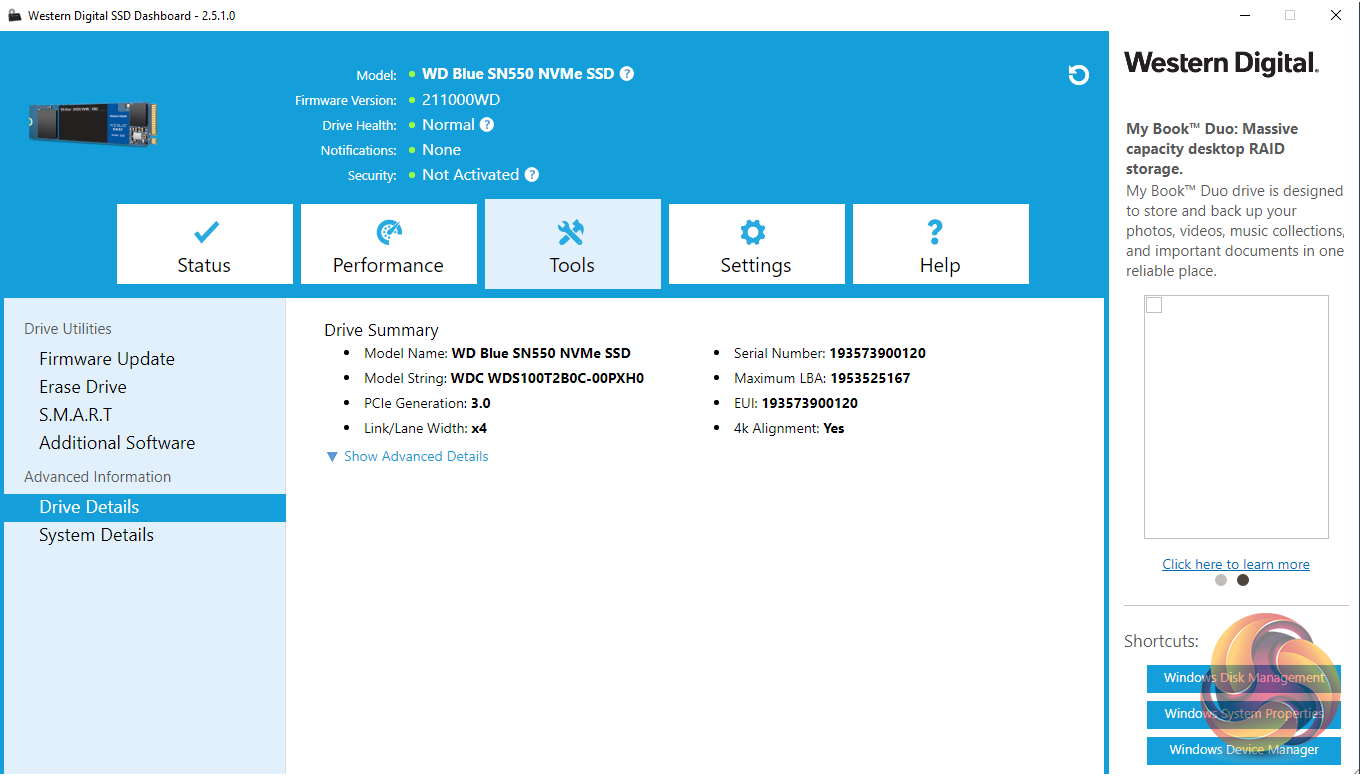Screen dimensions: 1360x776
Task: Launch Windows Disk Management shortcut
Action: point(1244,678)
